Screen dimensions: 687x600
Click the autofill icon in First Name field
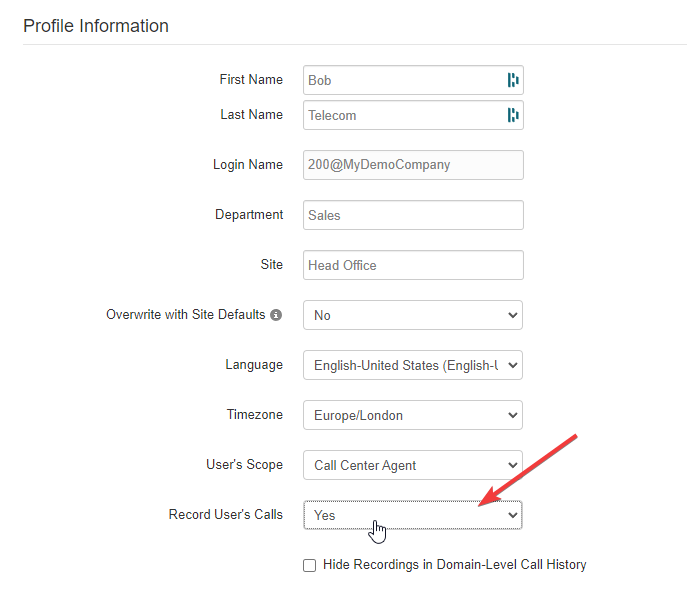click(513, 80)
